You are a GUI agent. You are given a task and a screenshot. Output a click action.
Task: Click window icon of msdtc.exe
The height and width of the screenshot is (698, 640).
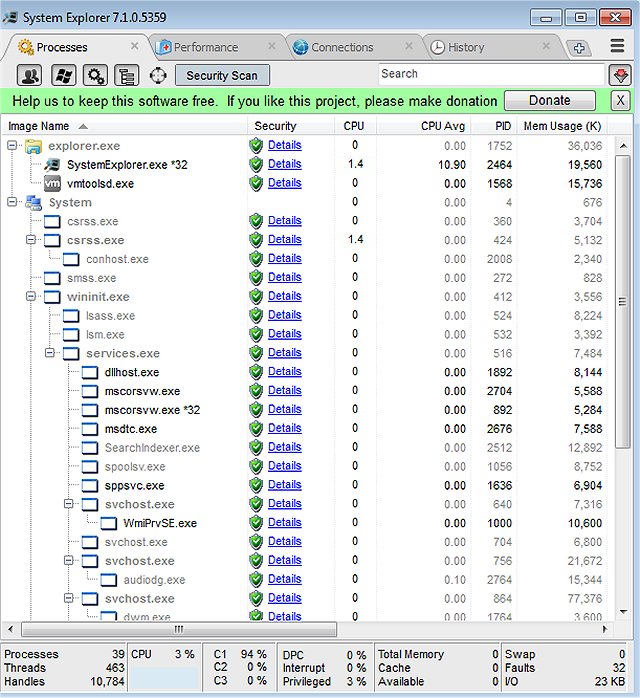click(89, 429)
